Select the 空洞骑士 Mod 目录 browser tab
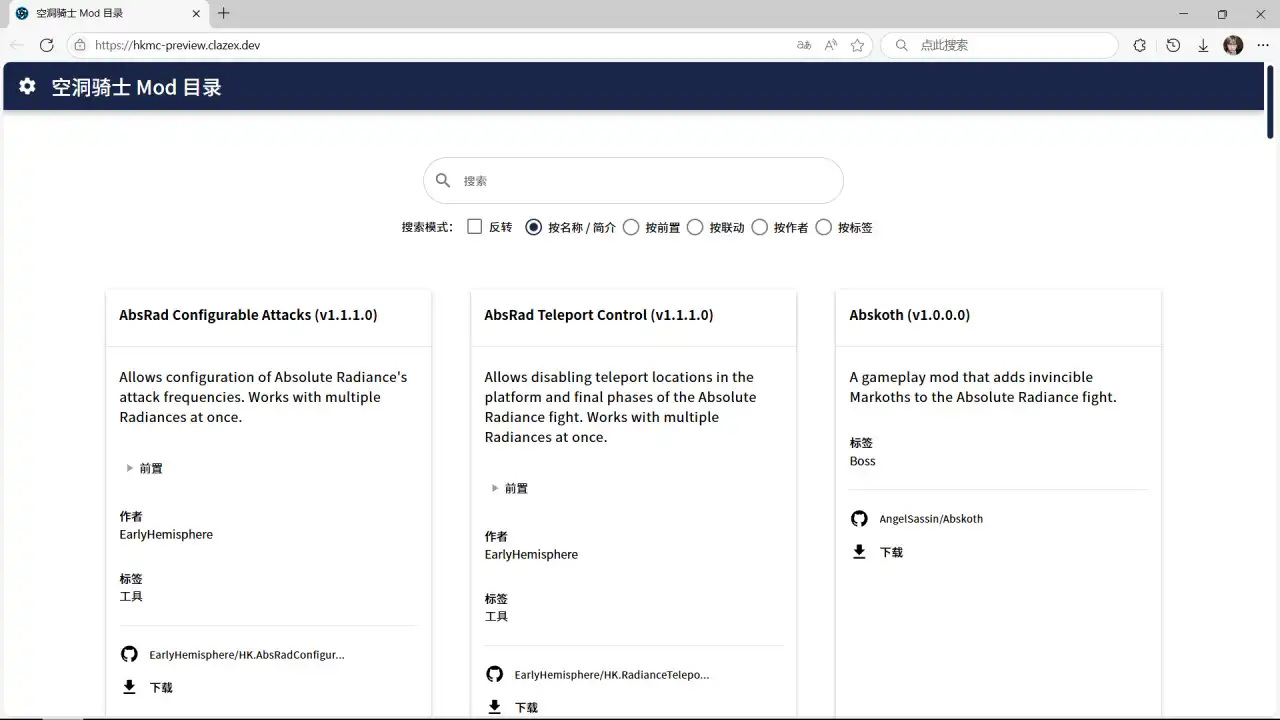The width and height of the screenshot is (1280, 720). pos(100,14)
